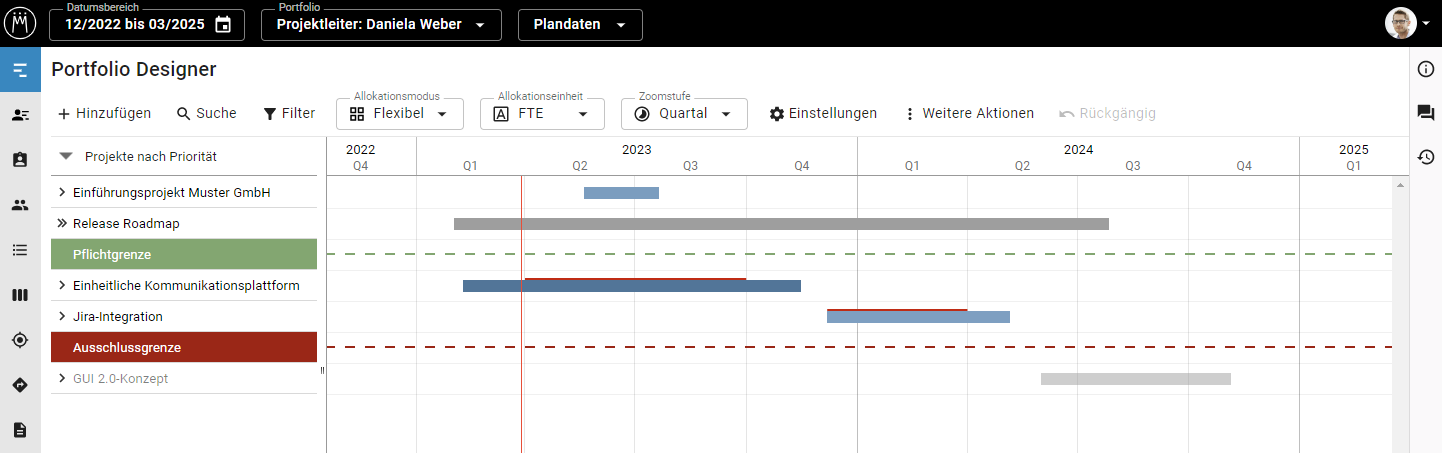
Task: Expand the Jira-Integration project row
Action: [62, 317]
